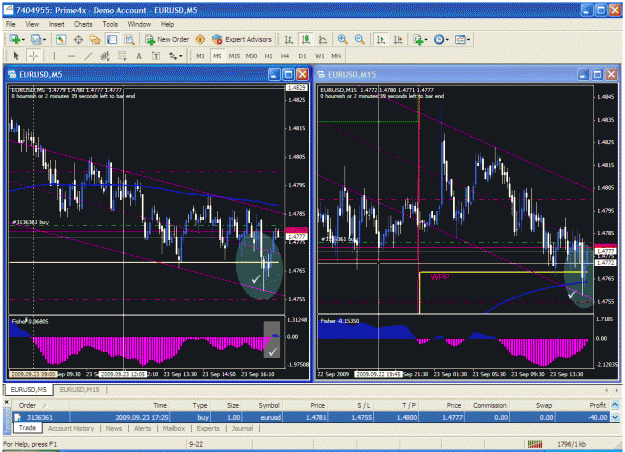Select the arrow cursor tool

(x=16, y=56)
